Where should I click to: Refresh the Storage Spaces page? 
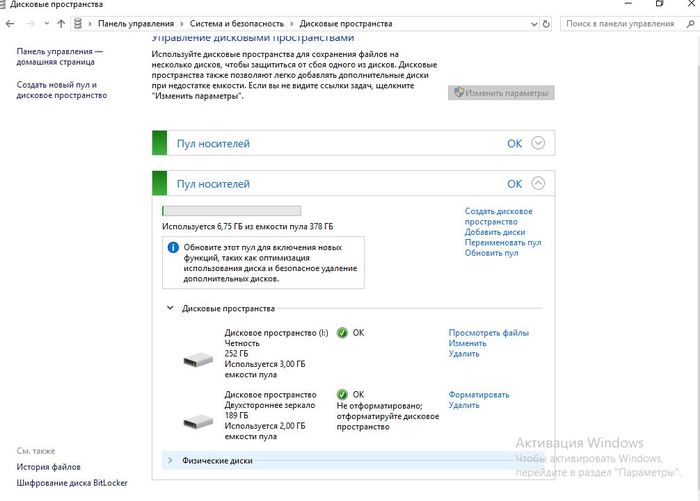546,24
